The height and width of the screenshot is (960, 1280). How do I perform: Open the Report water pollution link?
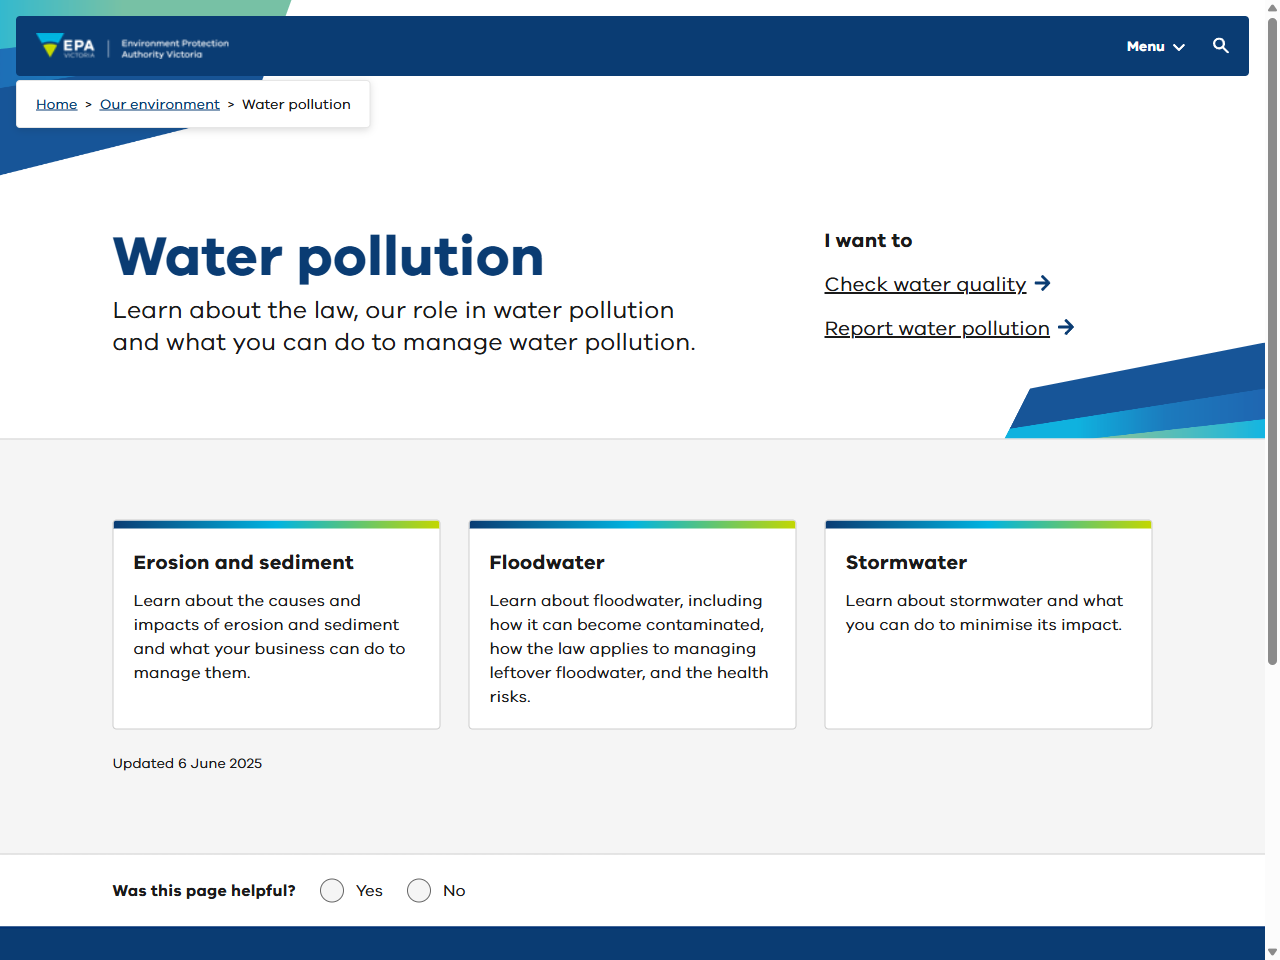936,327
